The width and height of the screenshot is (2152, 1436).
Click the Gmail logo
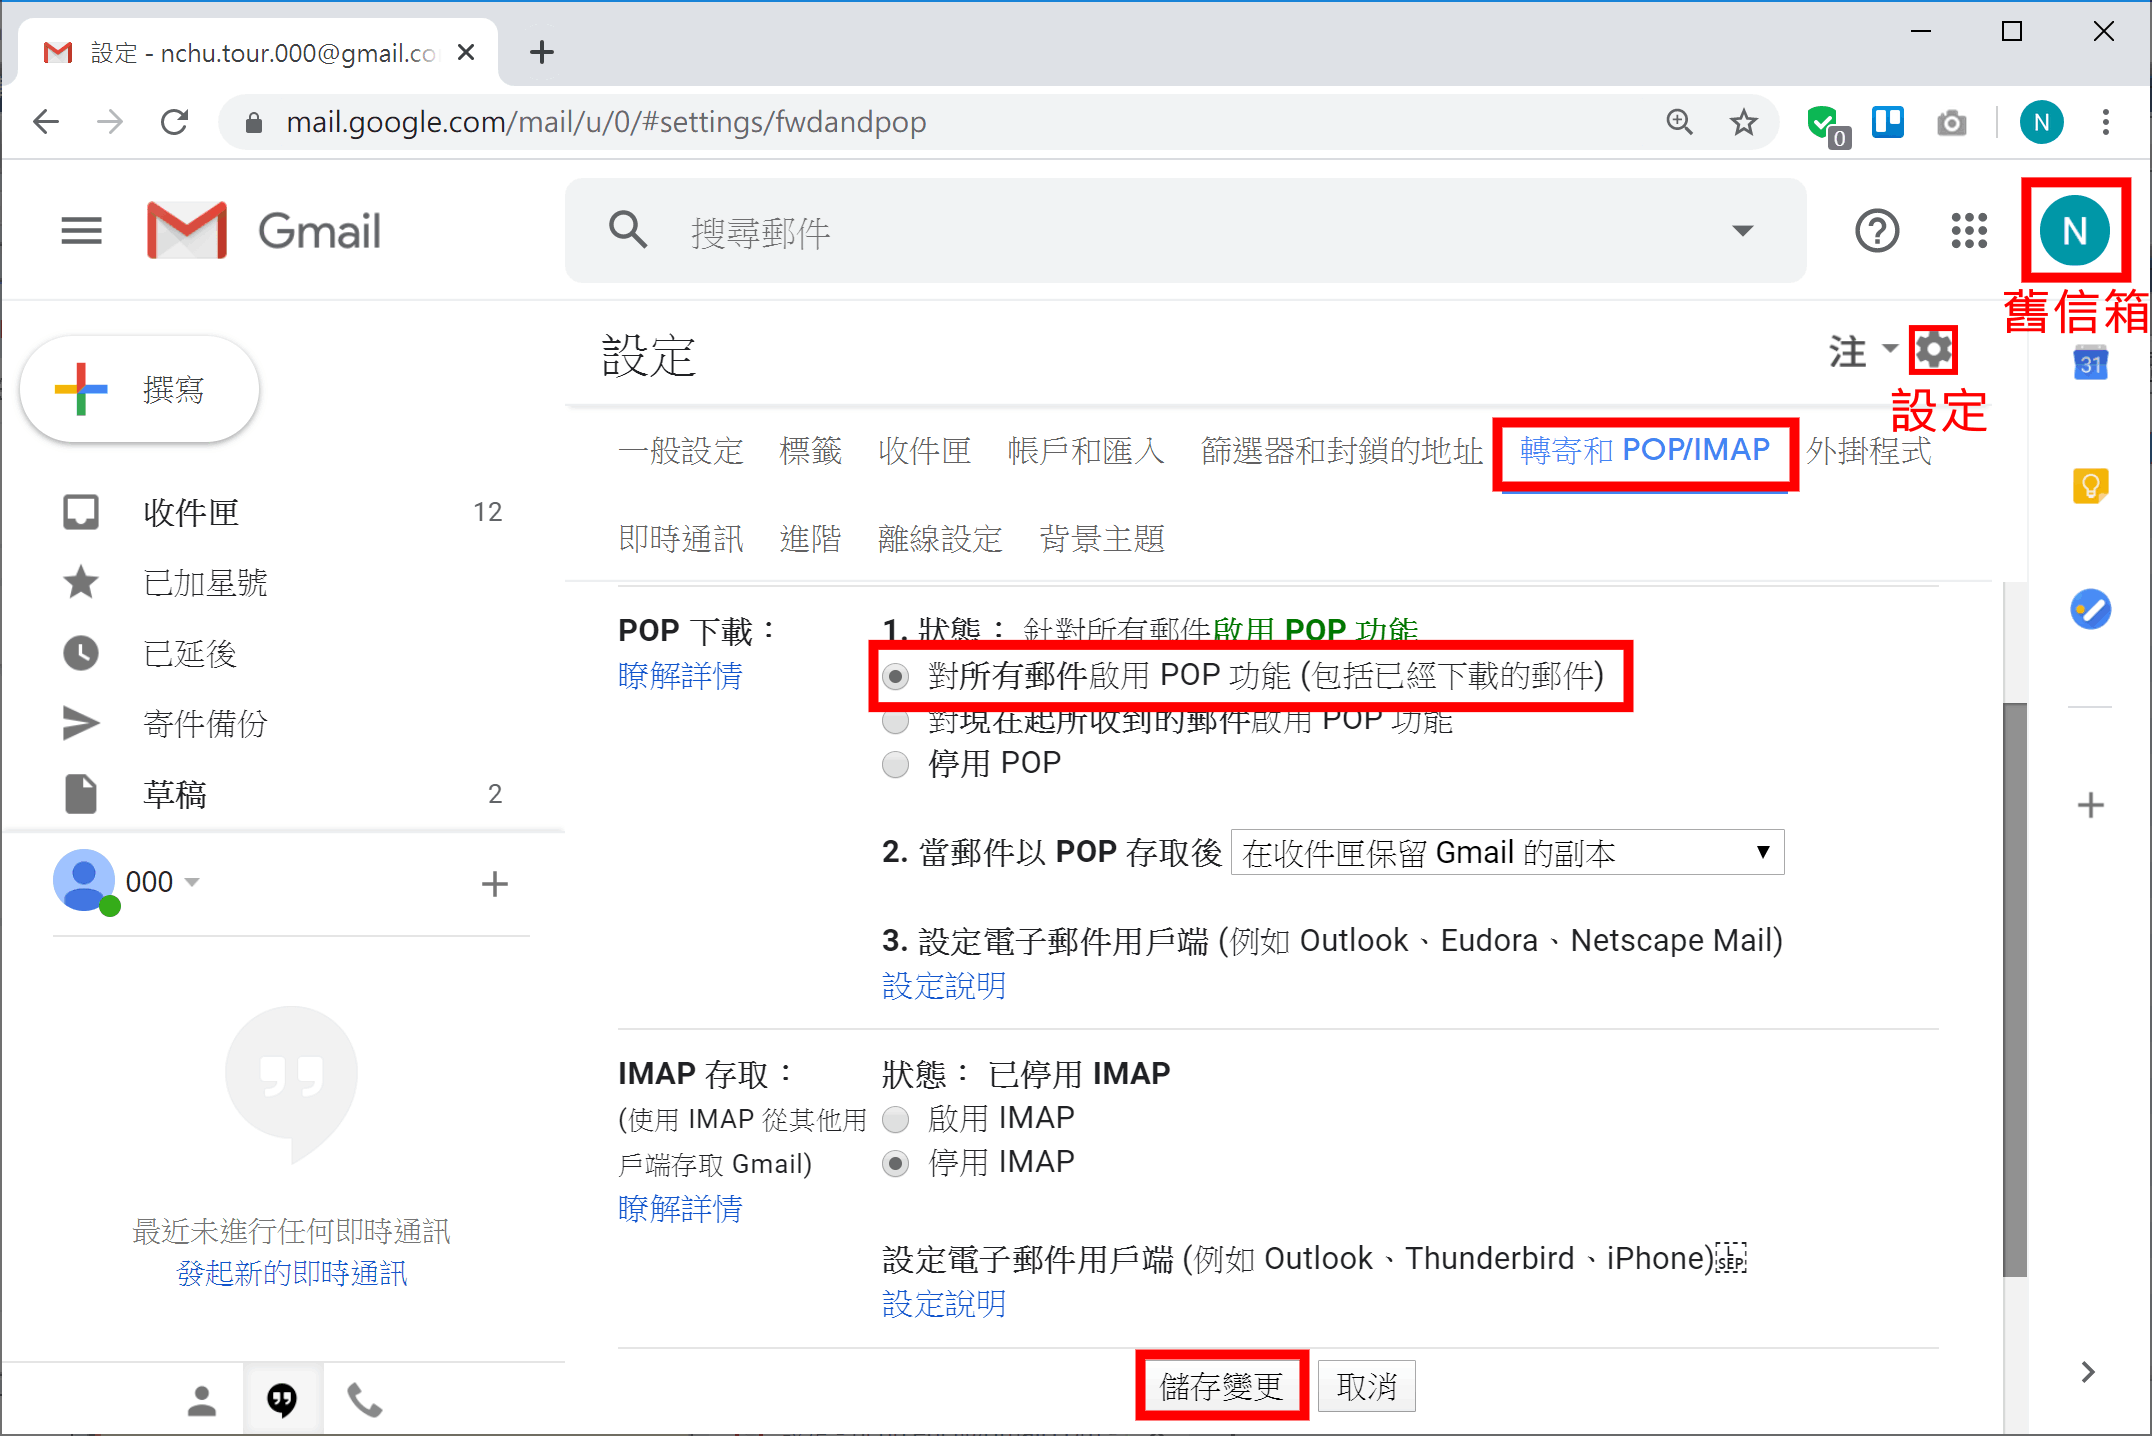pos(264,231)
